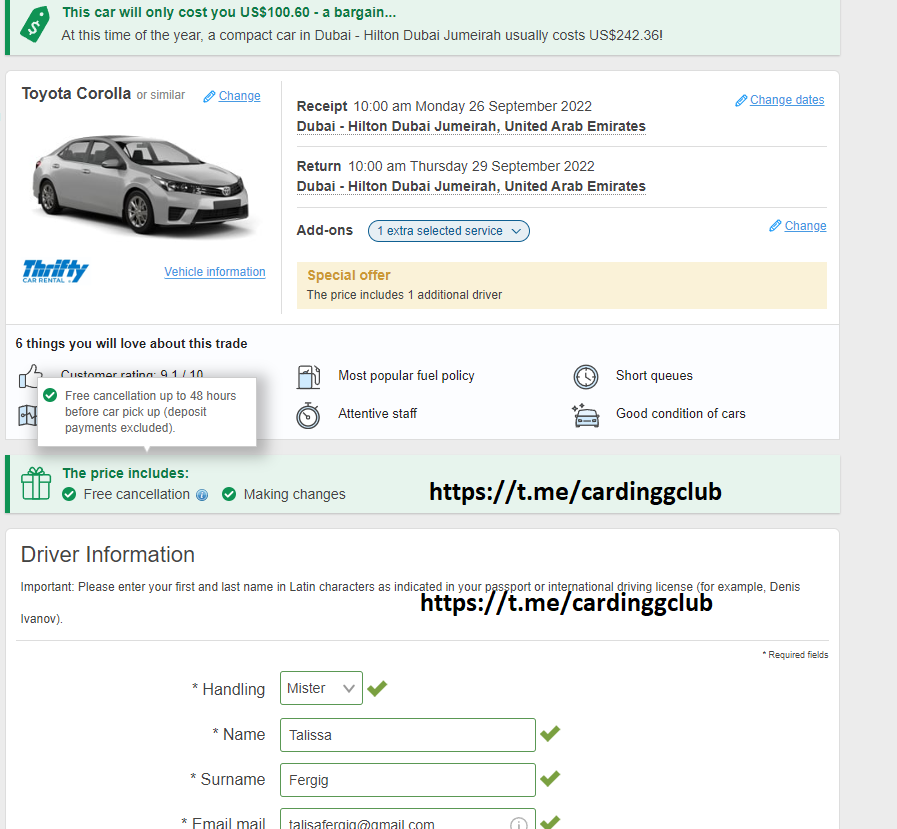Click the map icon partly behind the tooltip
The height and width of the screenshot is (829, 897).
[x=27, y=415]
